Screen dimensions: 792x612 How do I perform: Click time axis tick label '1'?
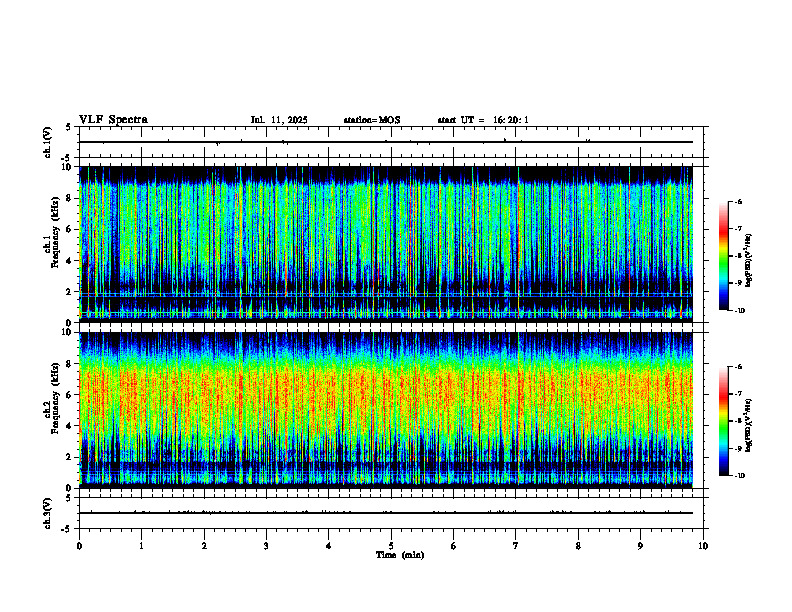[x=141, y=546]
